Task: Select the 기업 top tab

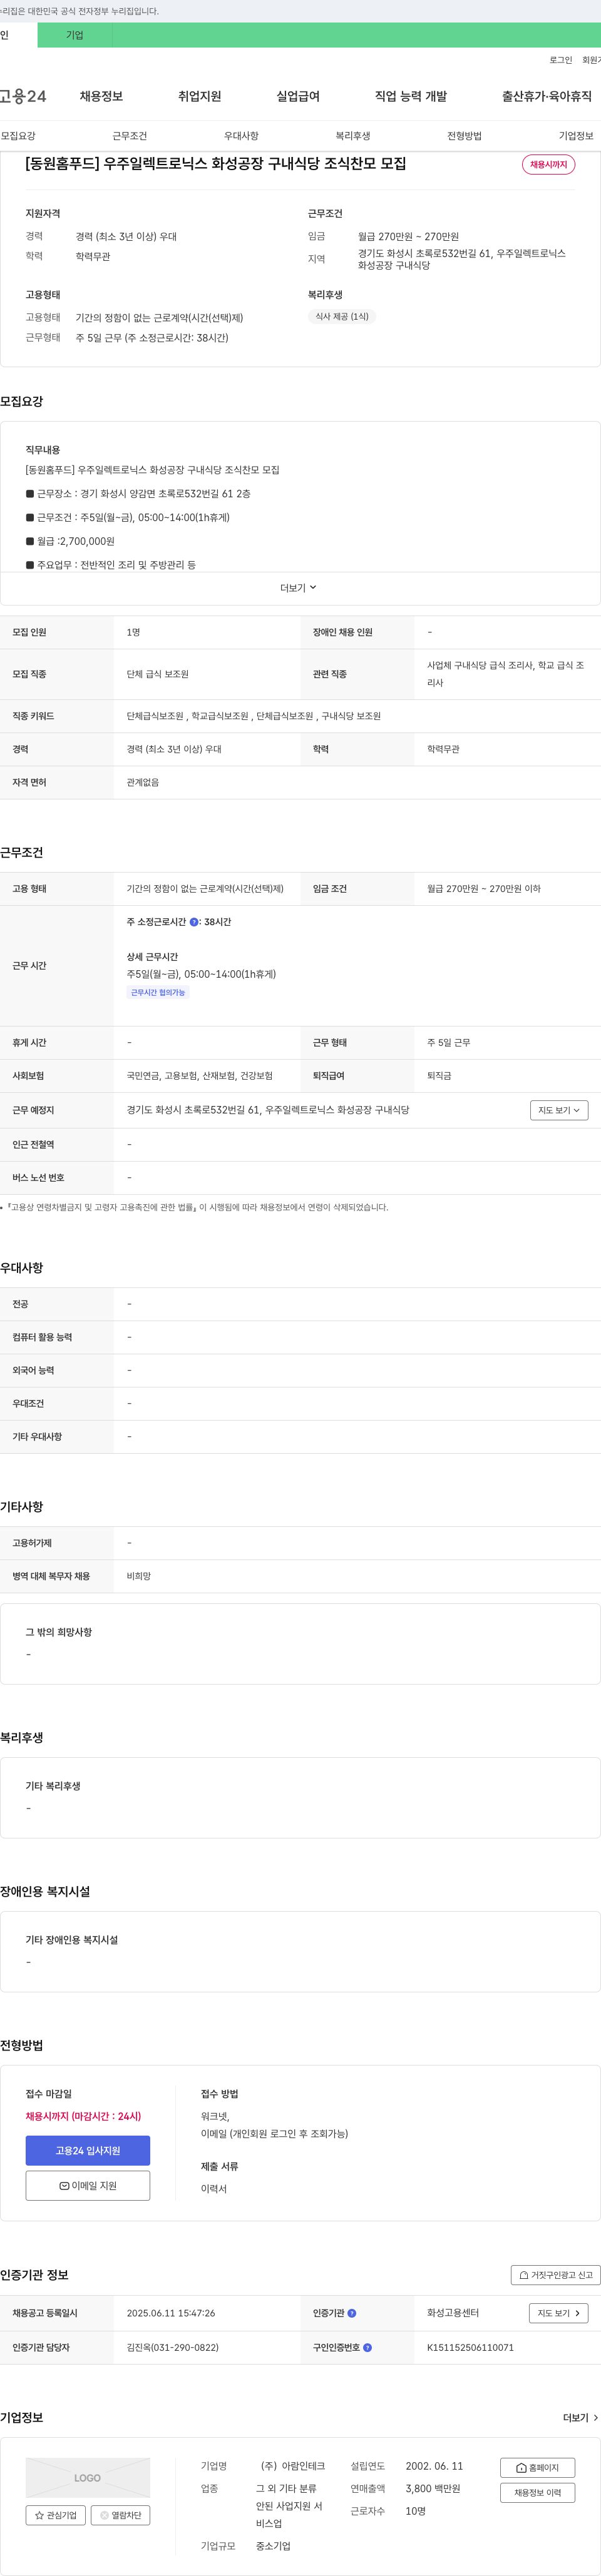Action: pyautogui.click(x=75, y=35)
